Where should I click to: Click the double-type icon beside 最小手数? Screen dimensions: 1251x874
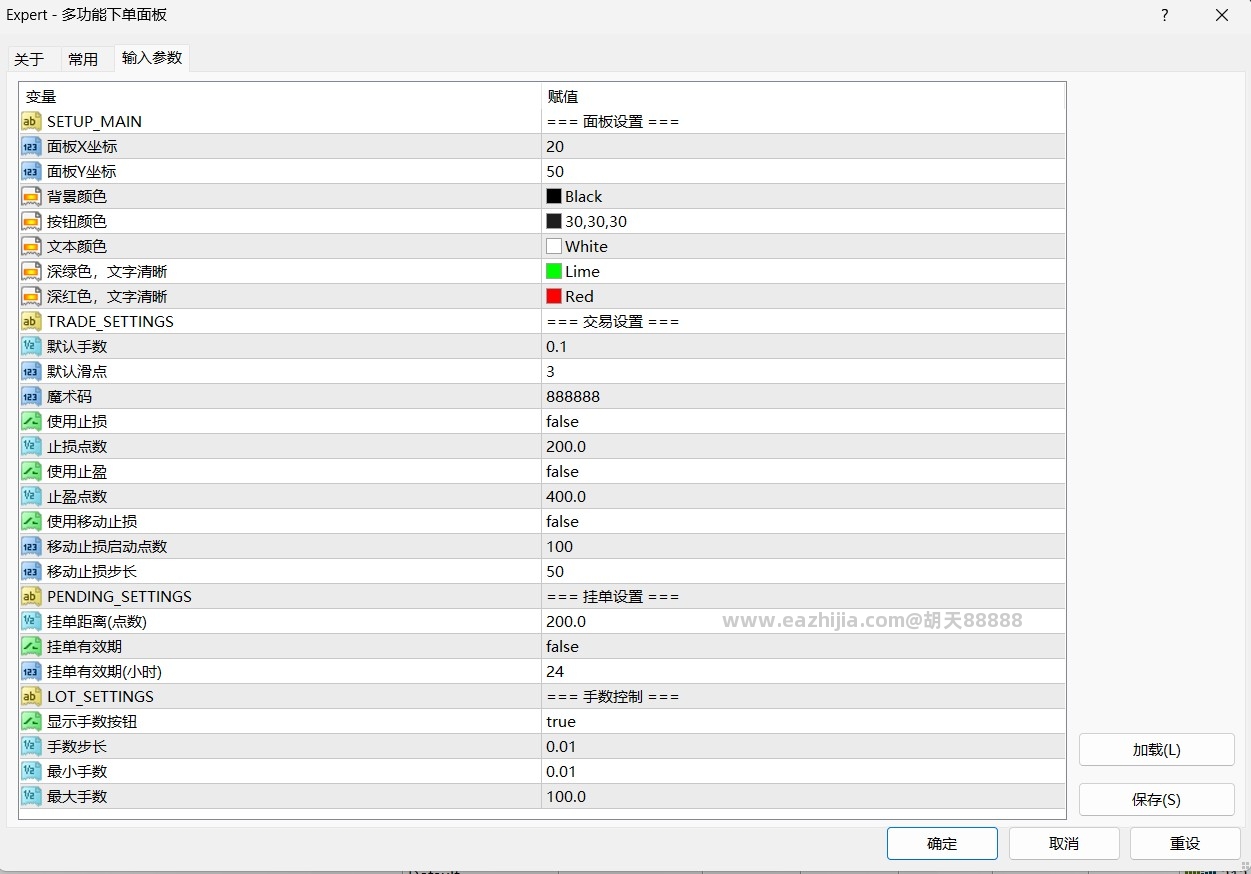point(31,771)
